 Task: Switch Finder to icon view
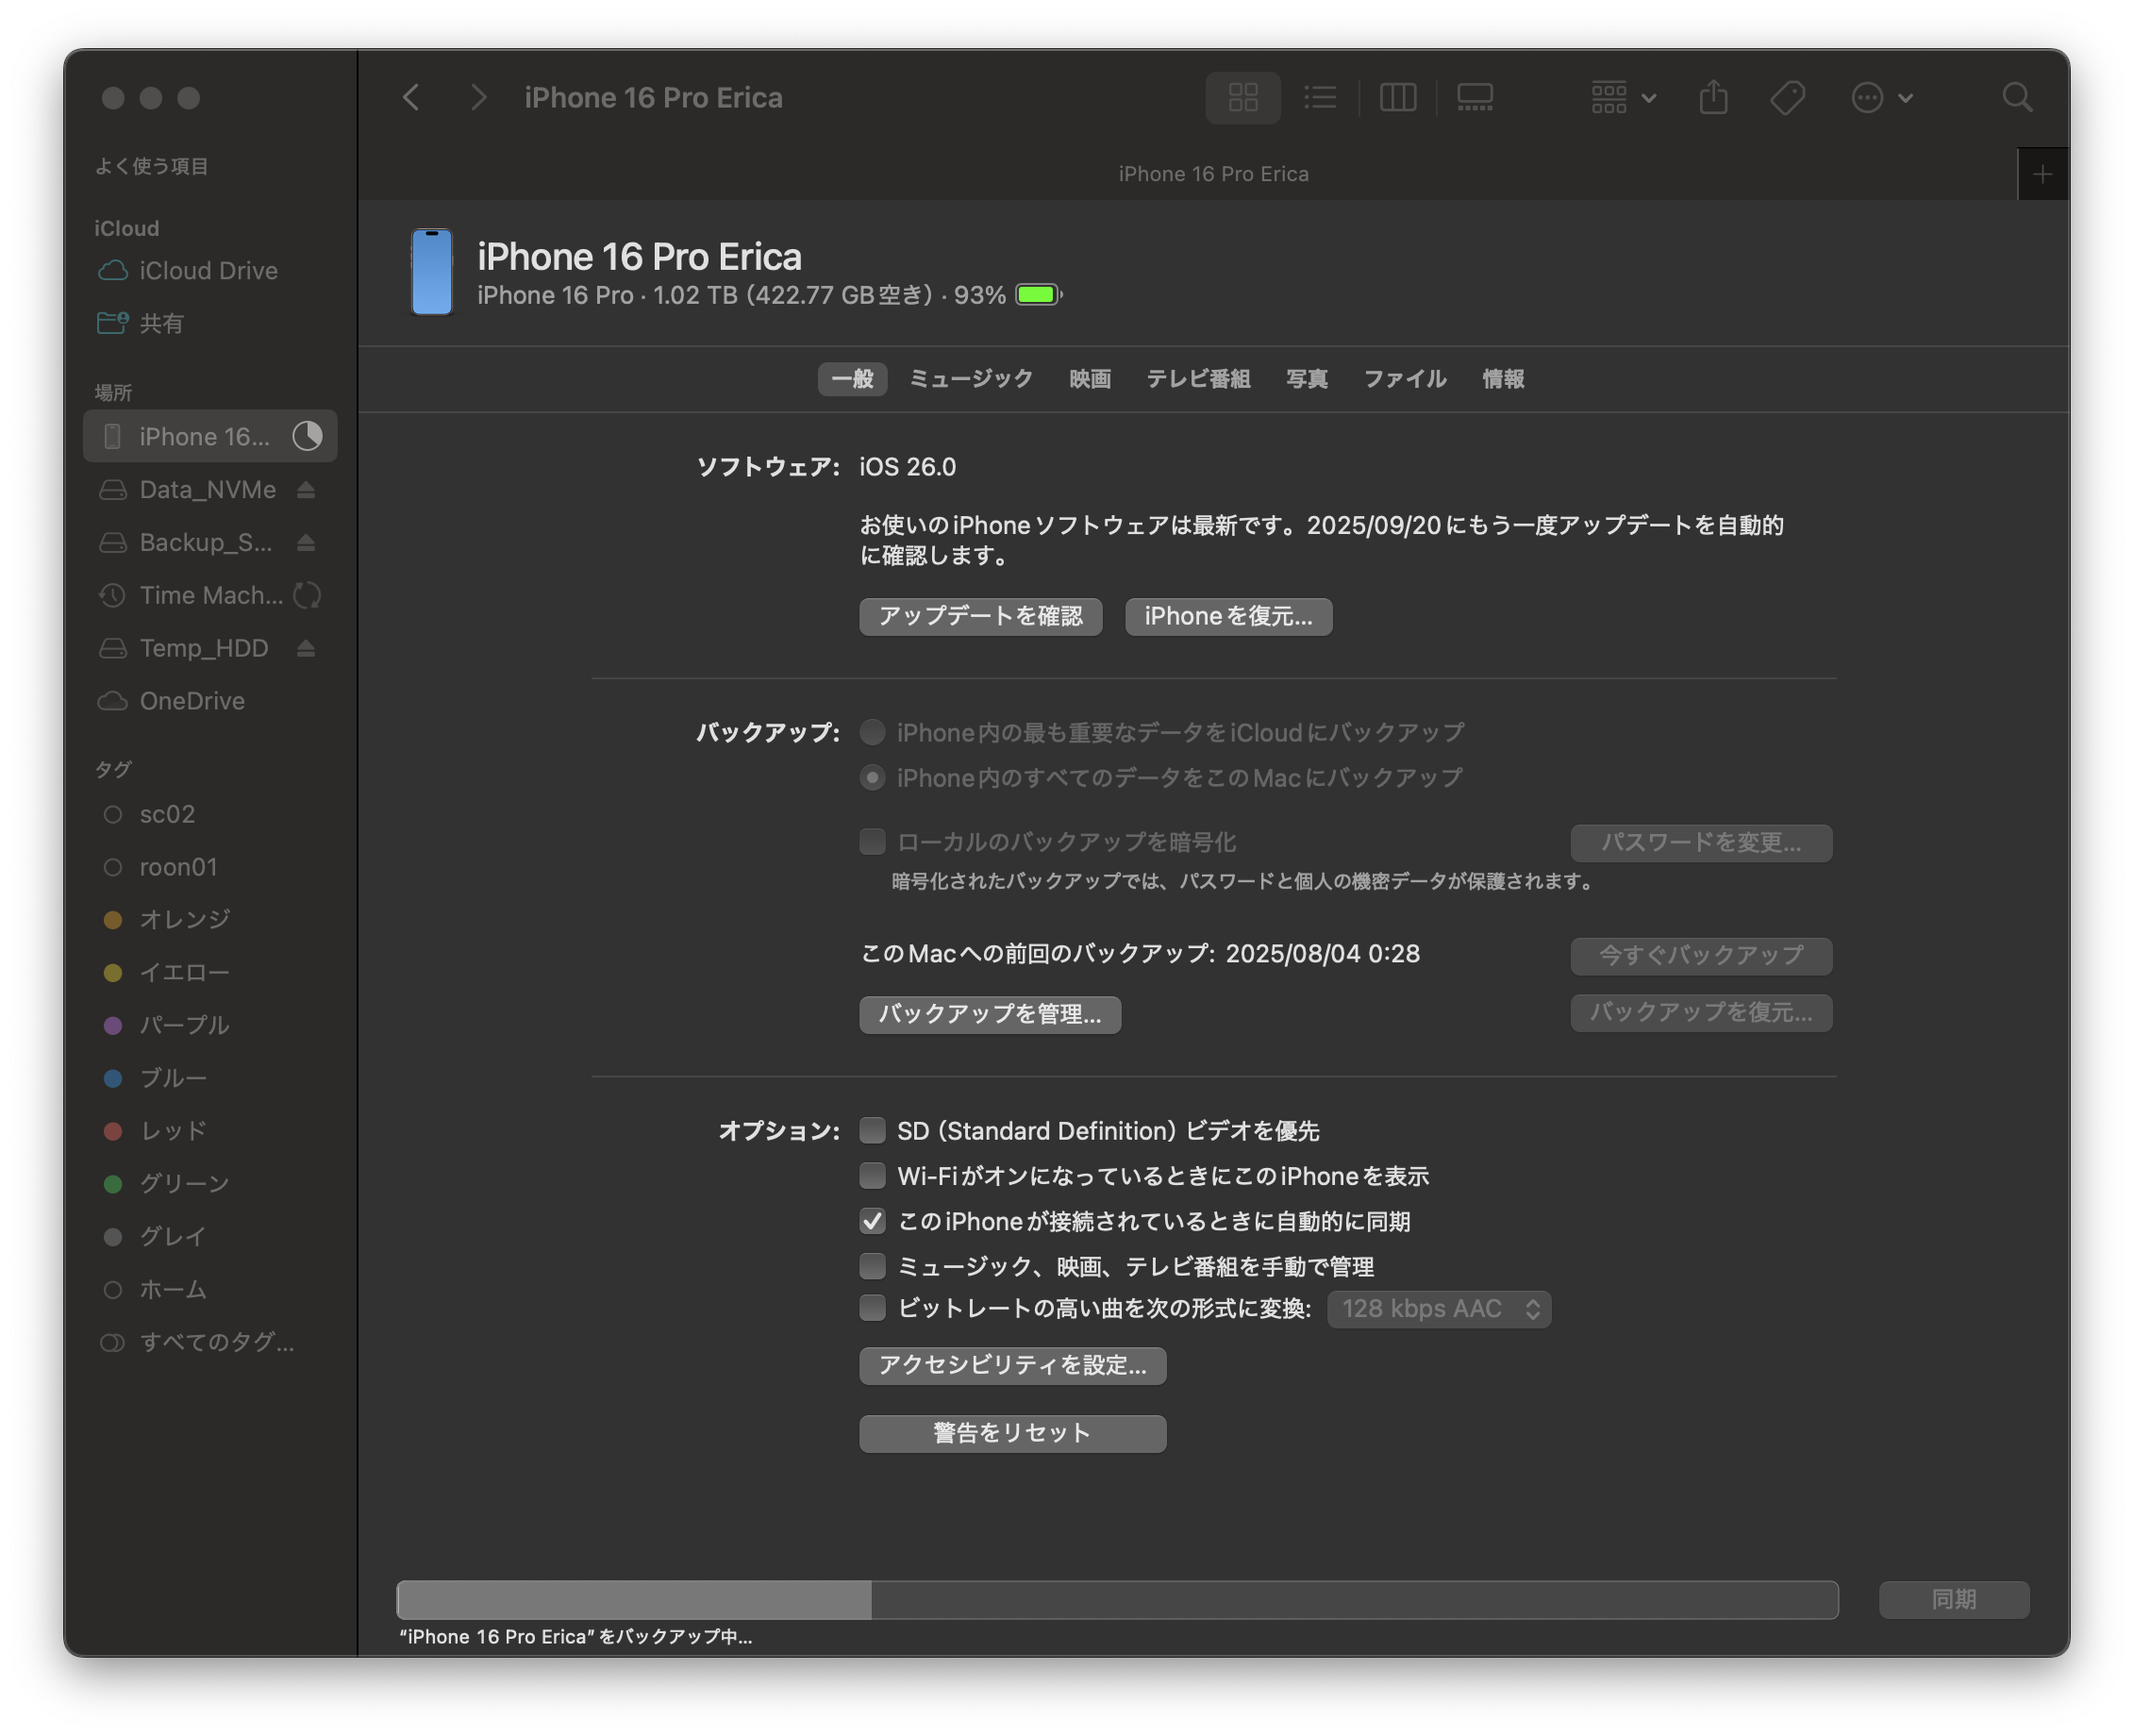[x=1242, y=97]
